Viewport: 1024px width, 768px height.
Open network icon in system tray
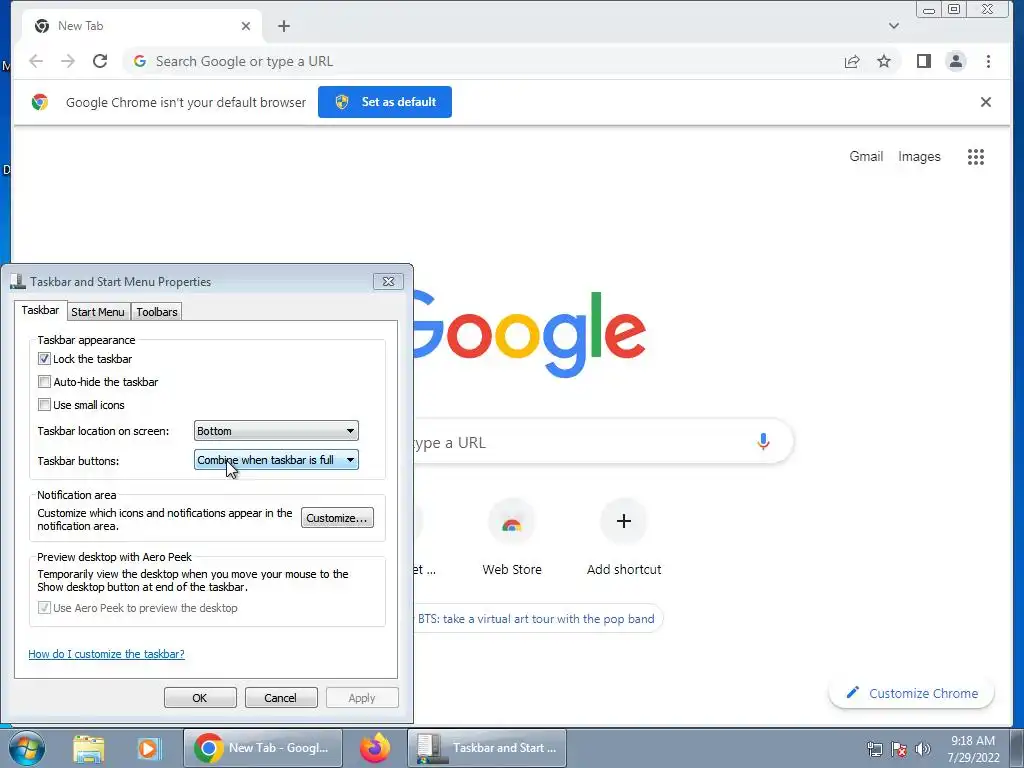(x=875, y=749)
